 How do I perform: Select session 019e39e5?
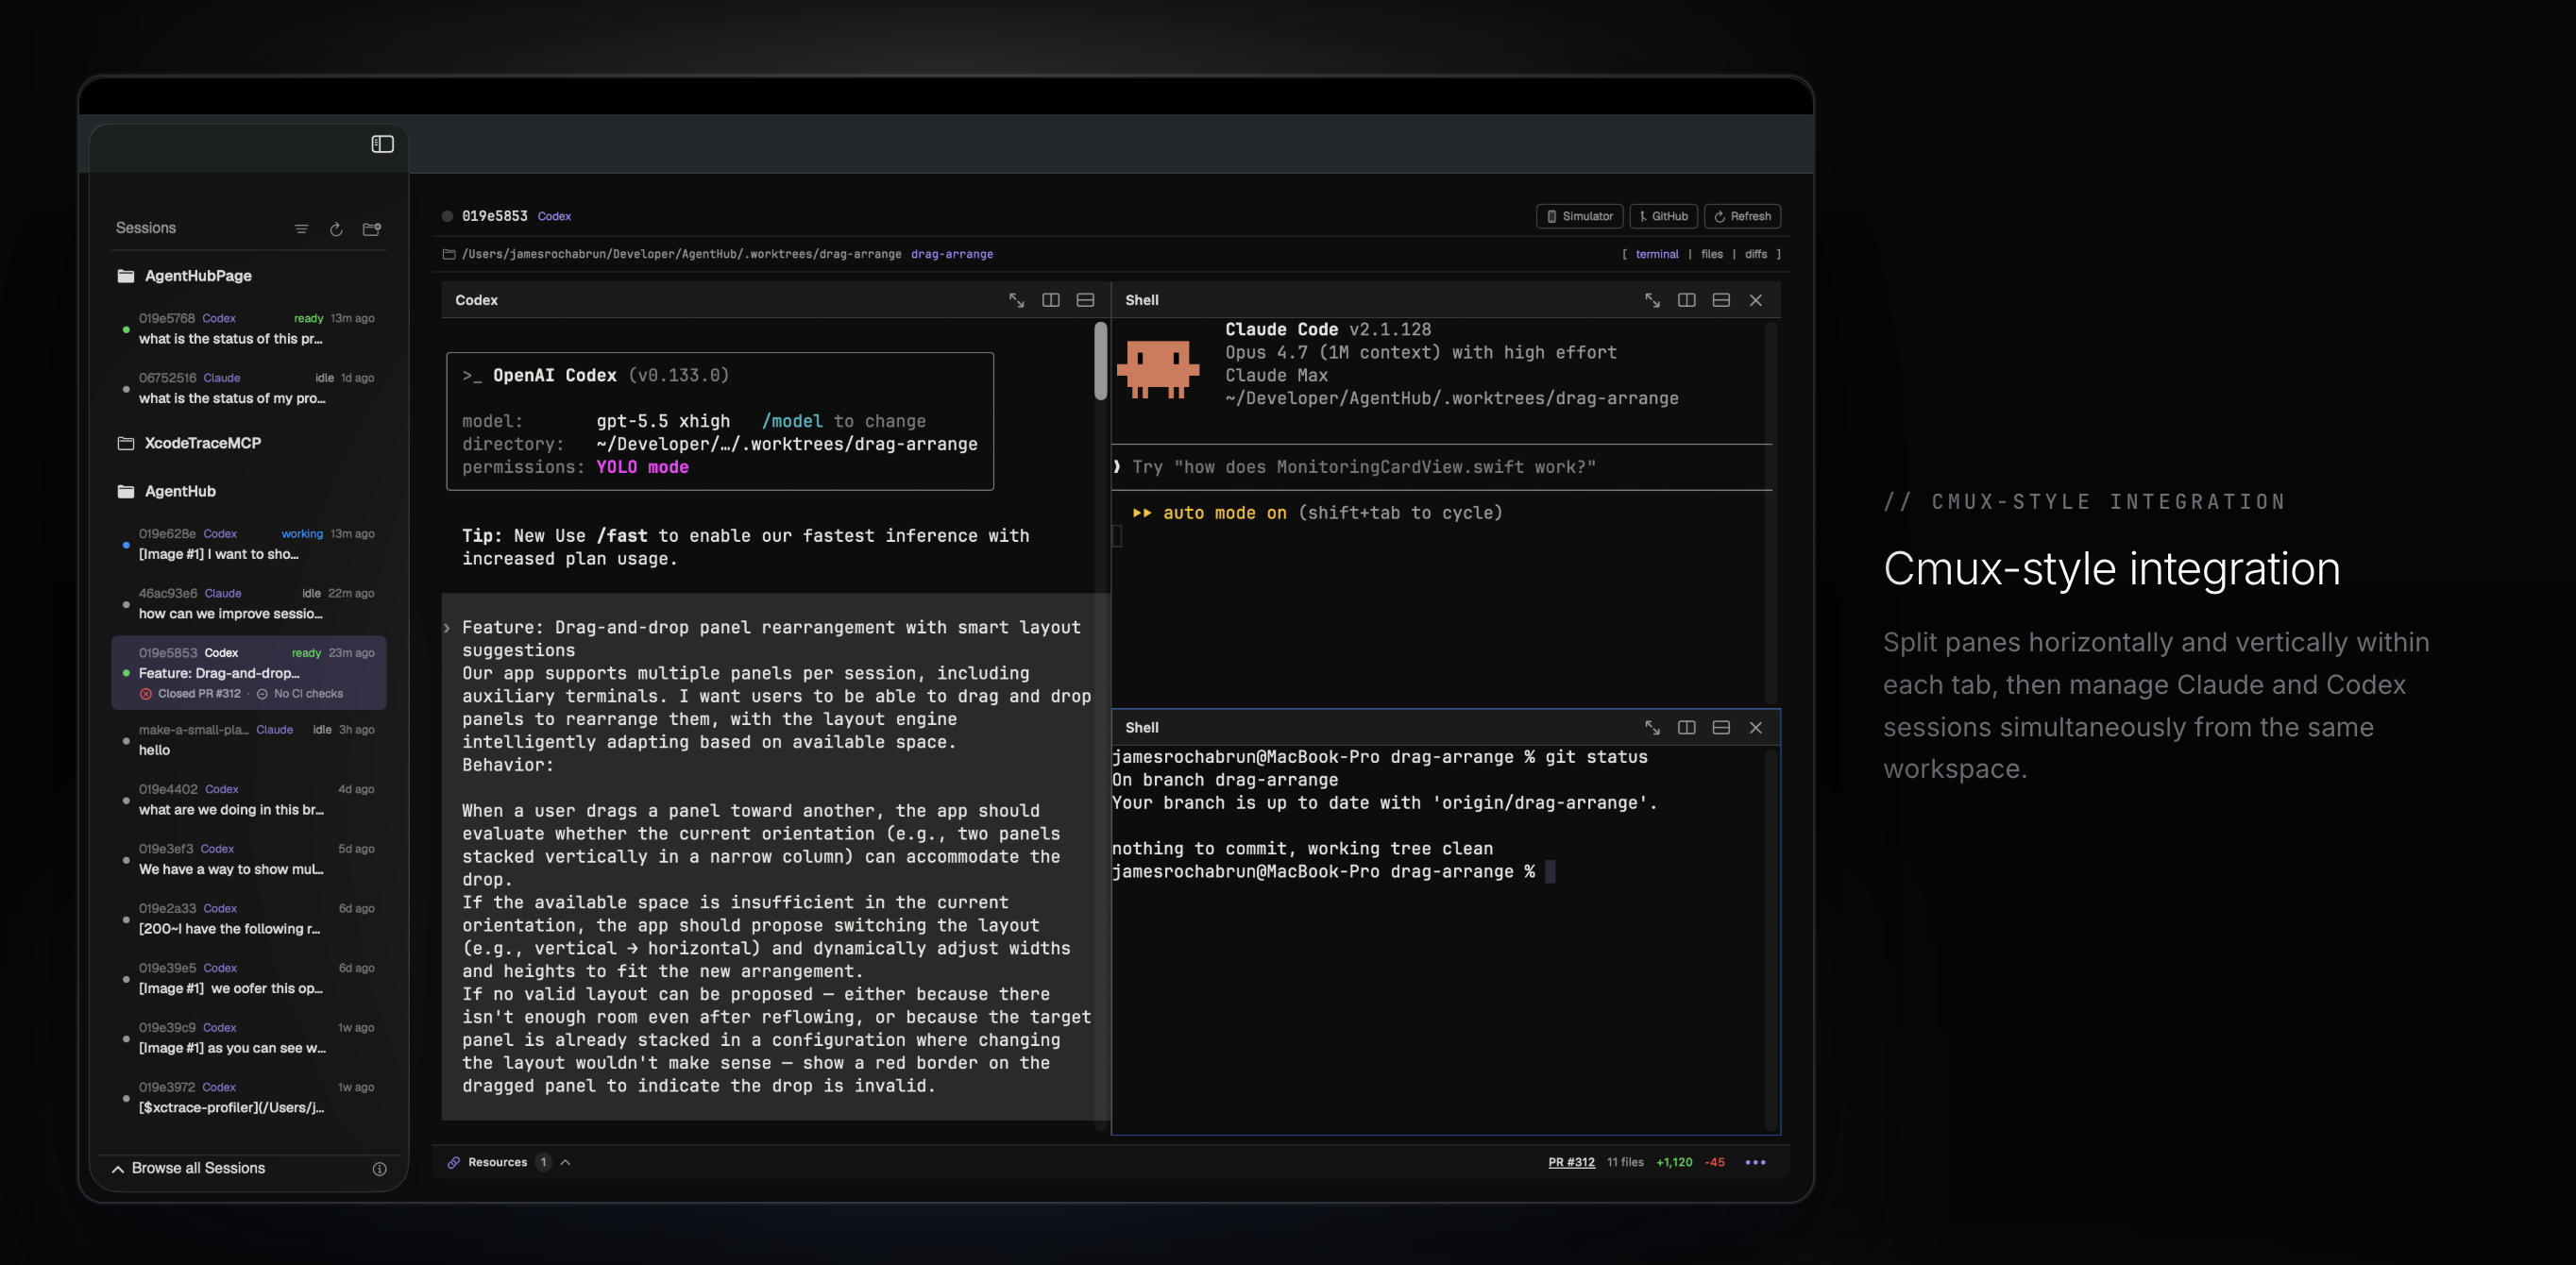[x=249, y=978]
